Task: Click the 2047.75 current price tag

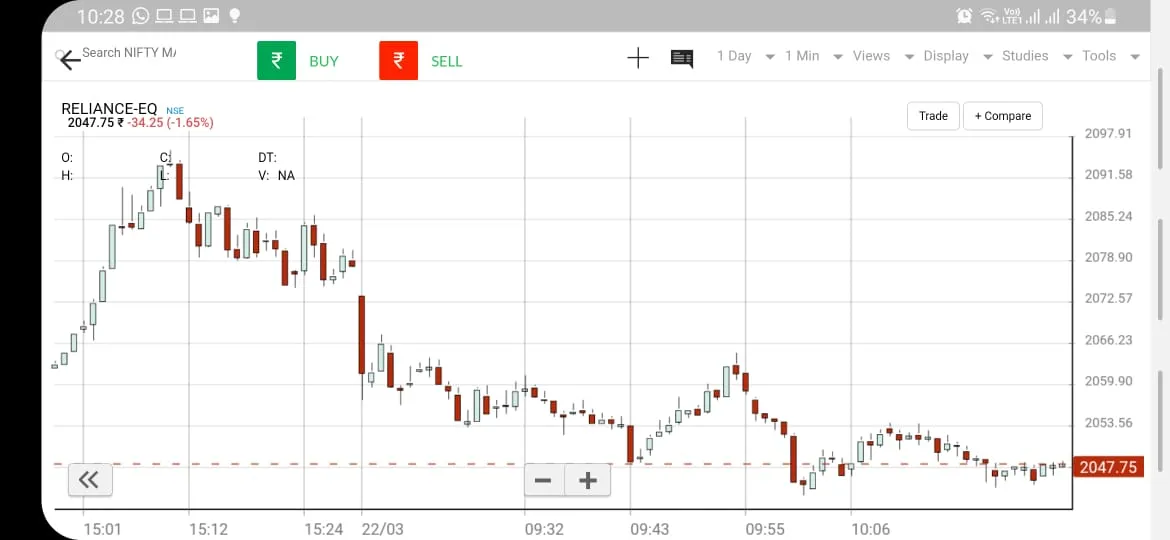Action: pyautogui.click(x=1108, y=468)
